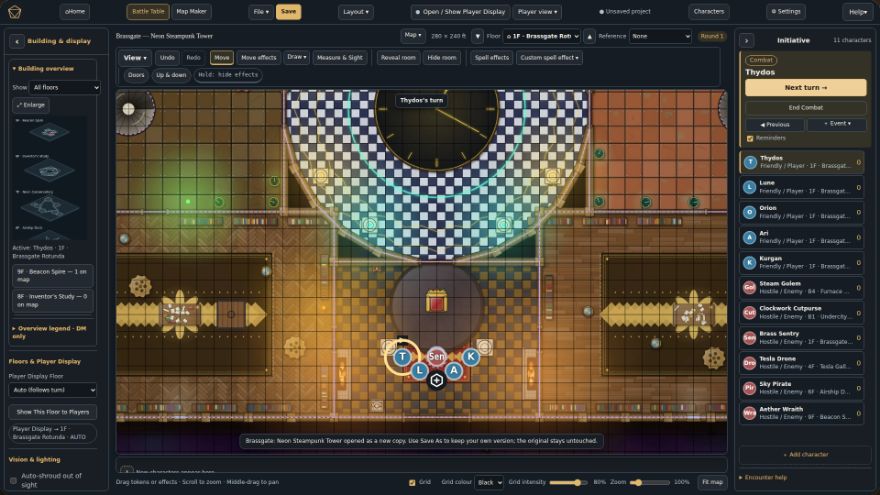The width and height of the screenshot is (880, 495).
Task: Click Clockwork Cutpurse avatar icon
Action: click(x=750, y=313)
